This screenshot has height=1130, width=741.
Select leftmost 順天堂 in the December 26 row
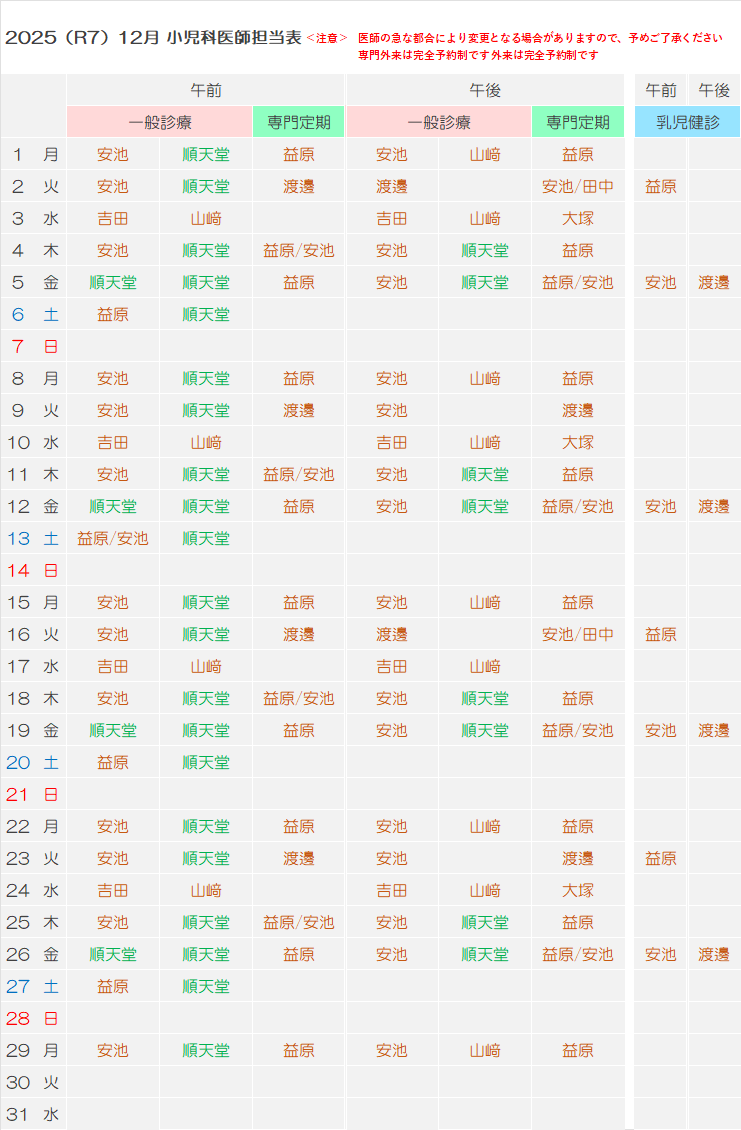[113, 954]
